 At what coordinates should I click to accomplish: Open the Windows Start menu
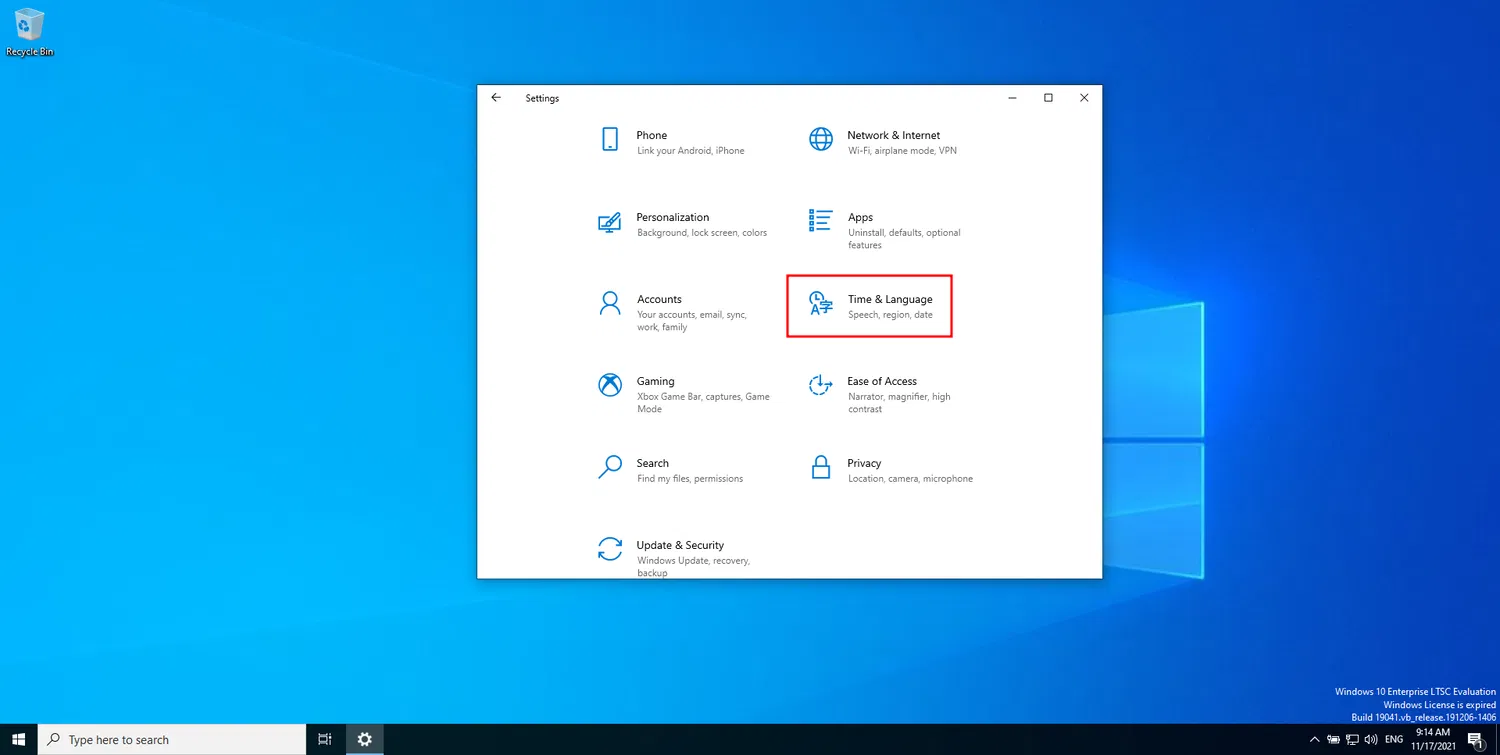pyautogui.click(x=19, y=739)
